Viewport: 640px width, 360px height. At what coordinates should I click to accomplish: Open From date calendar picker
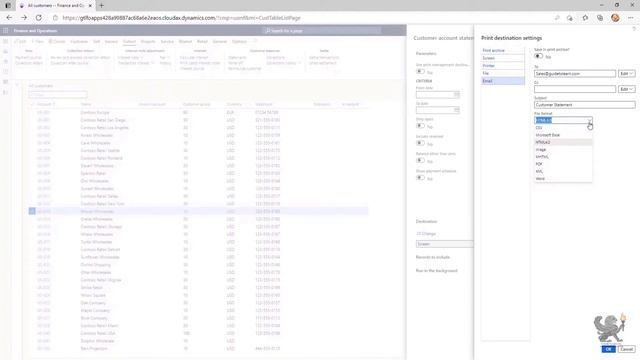456,95
